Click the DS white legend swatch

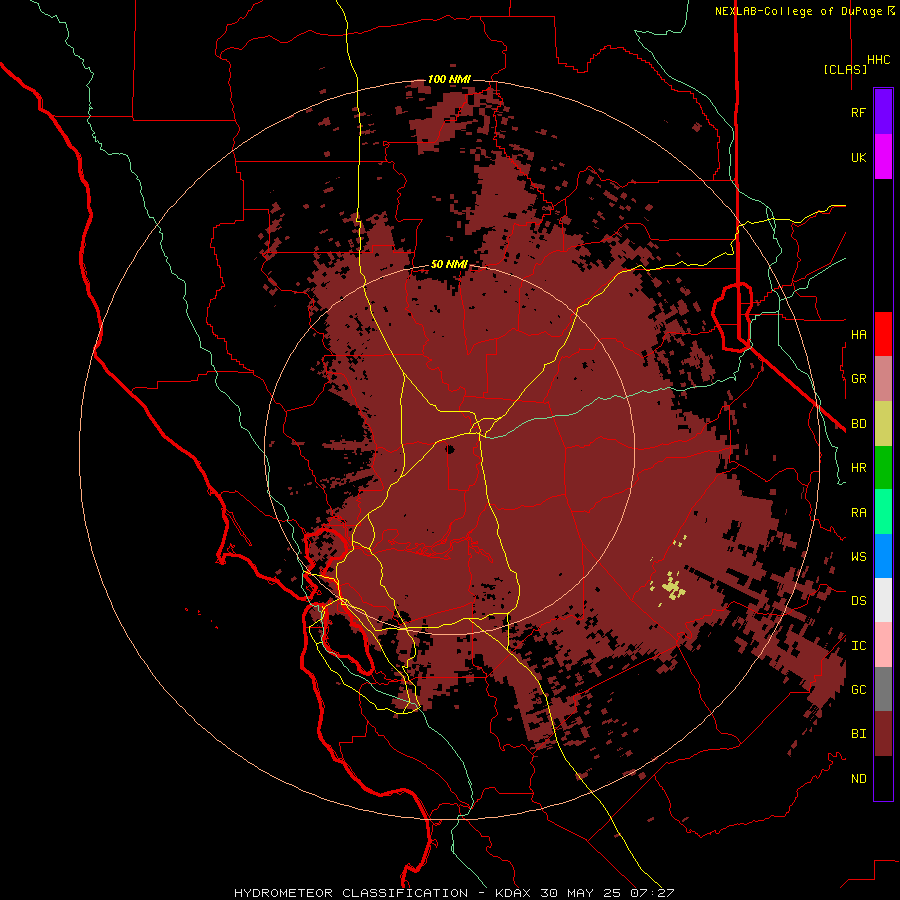click(883, 600)
